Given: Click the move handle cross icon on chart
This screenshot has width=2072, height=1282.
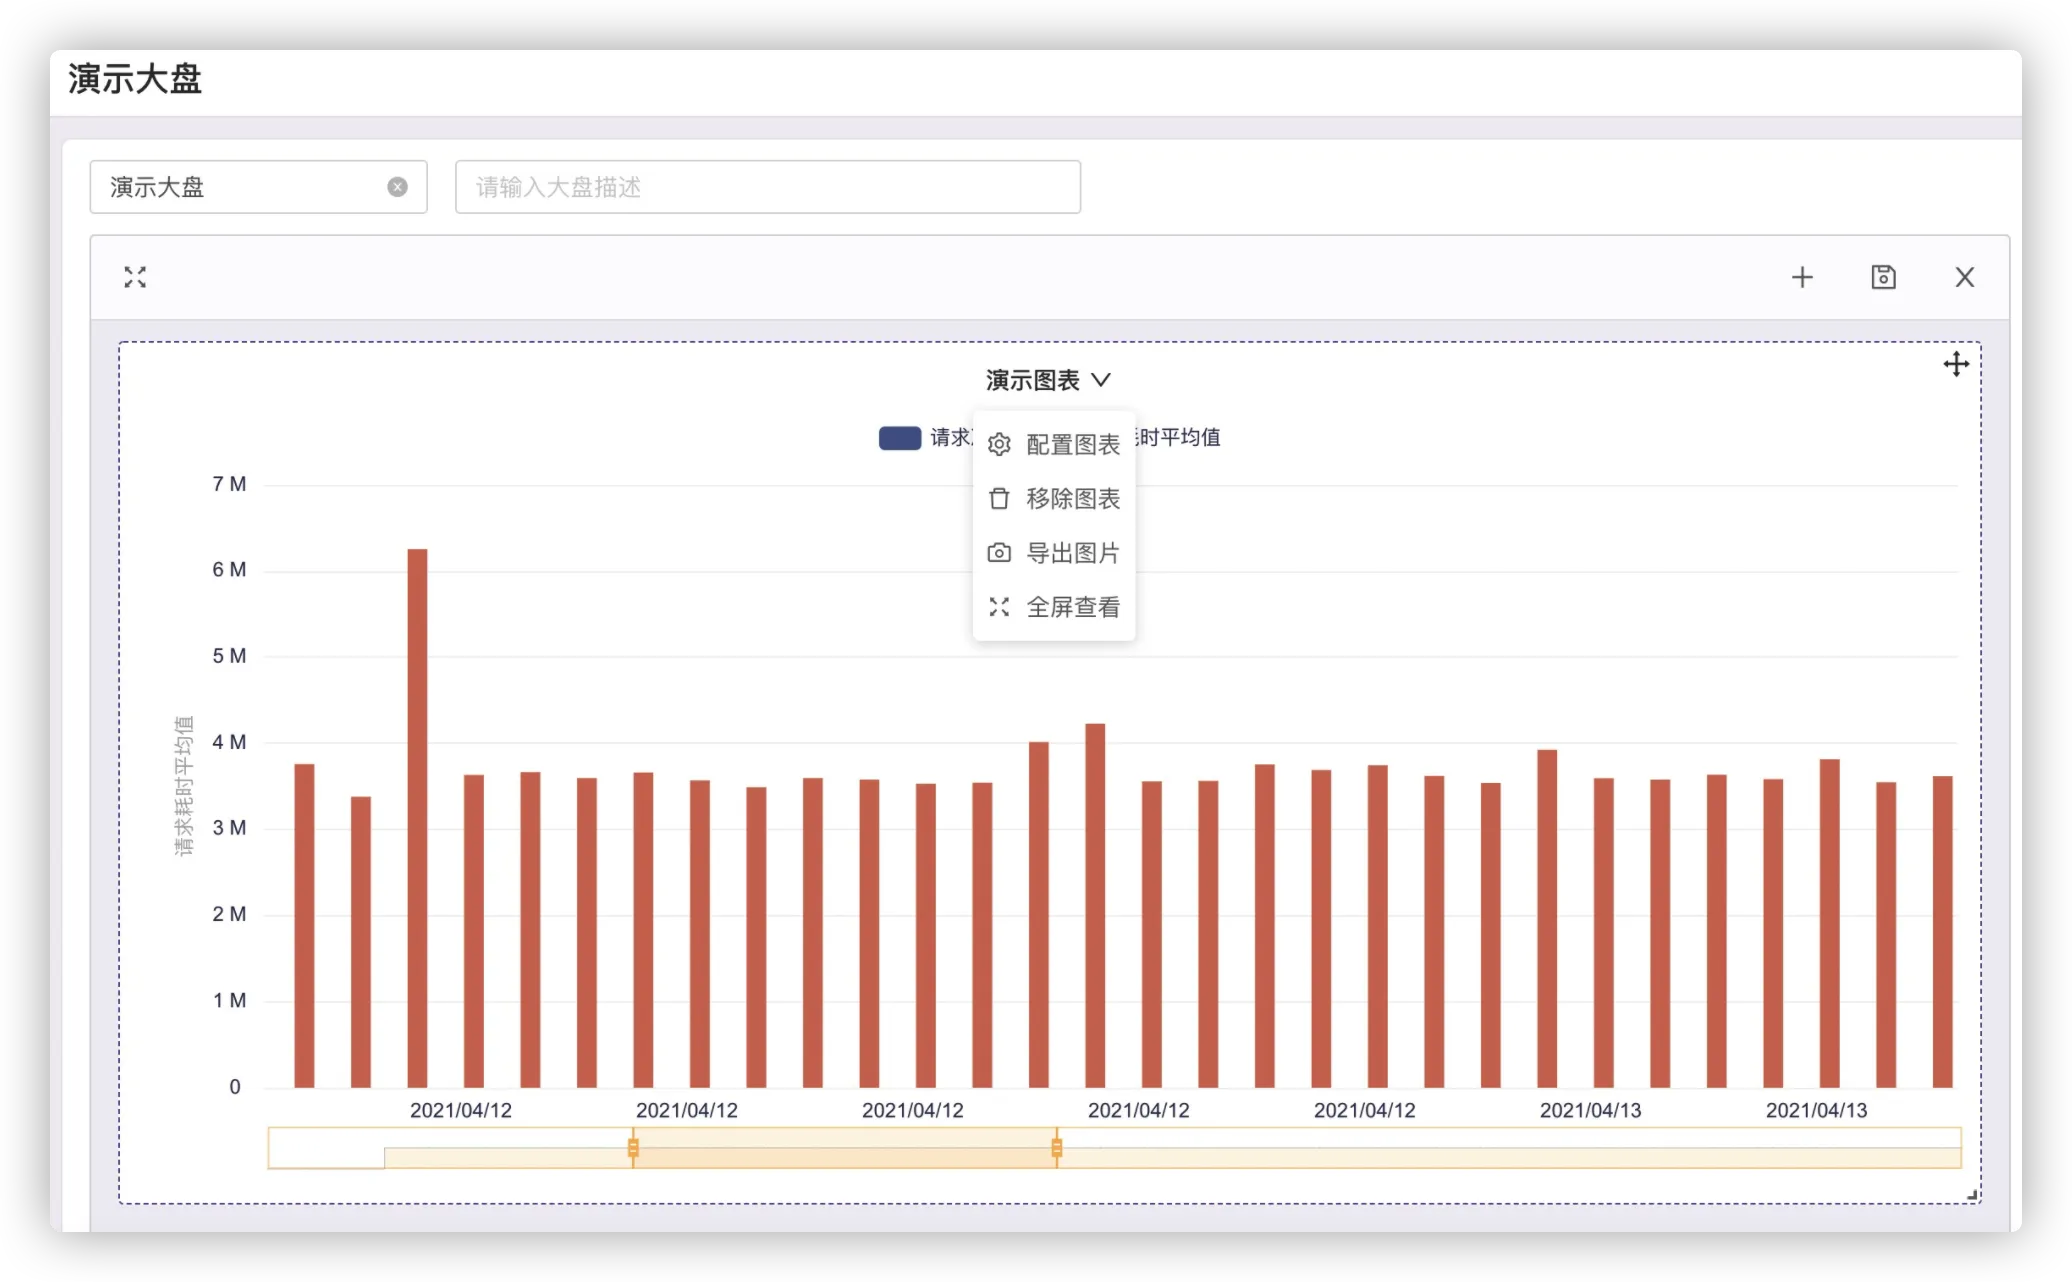Looking at the screenshot, I should (x=1956, y=364).
